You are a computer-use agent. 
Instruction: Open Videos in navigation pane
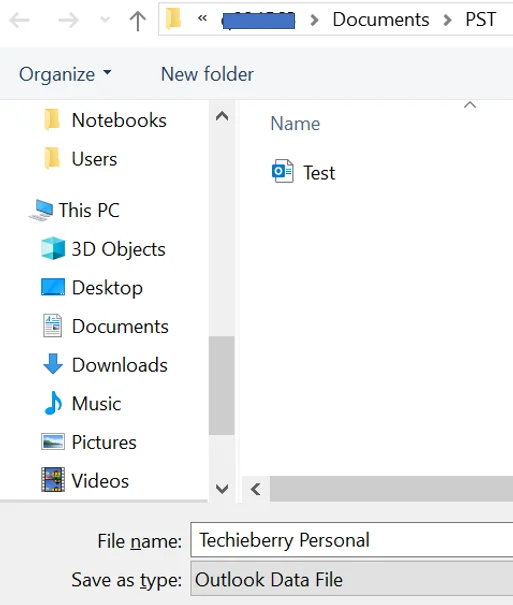tap(100, 481)
